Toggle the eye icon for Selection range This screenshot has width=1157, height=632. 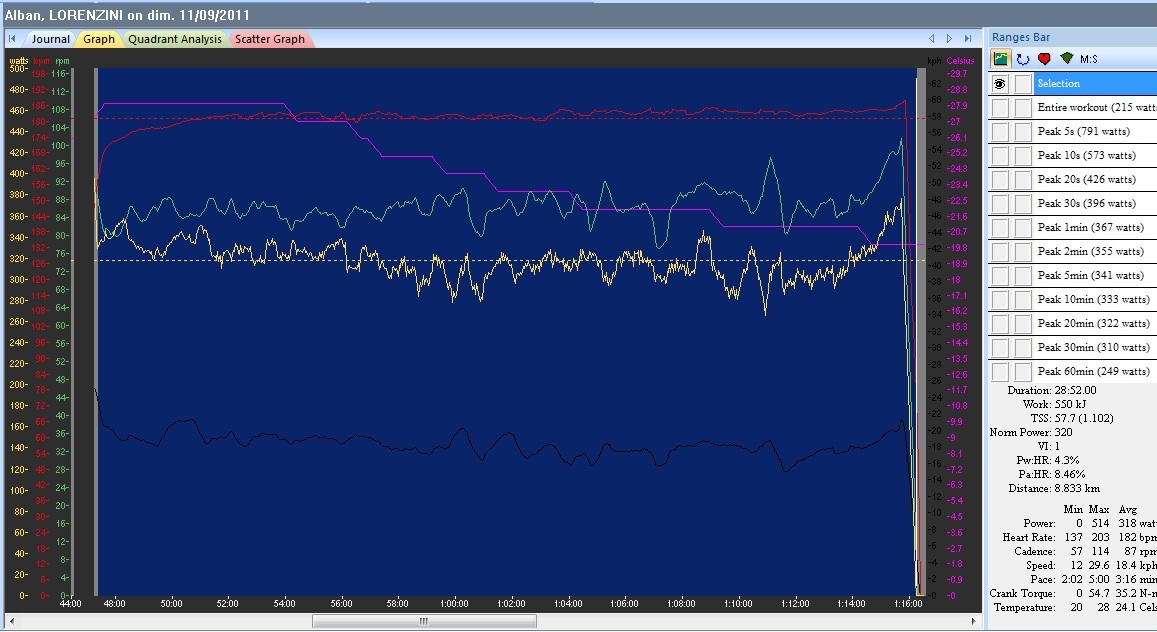click(1000, 84)
